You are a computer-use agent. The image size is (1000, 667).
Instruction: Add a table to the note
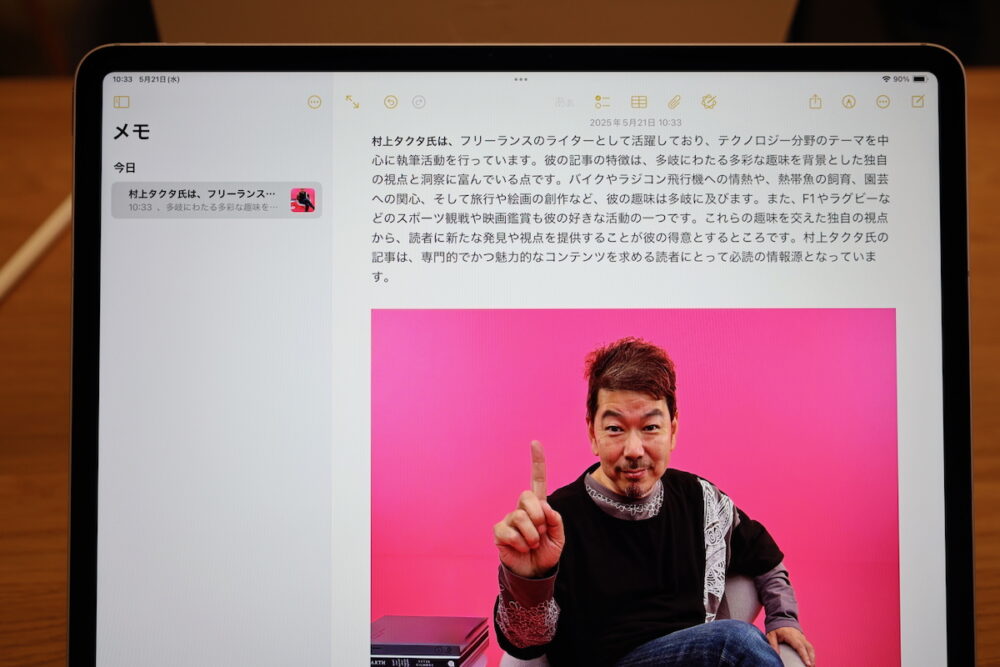click(x=639, y=102)
